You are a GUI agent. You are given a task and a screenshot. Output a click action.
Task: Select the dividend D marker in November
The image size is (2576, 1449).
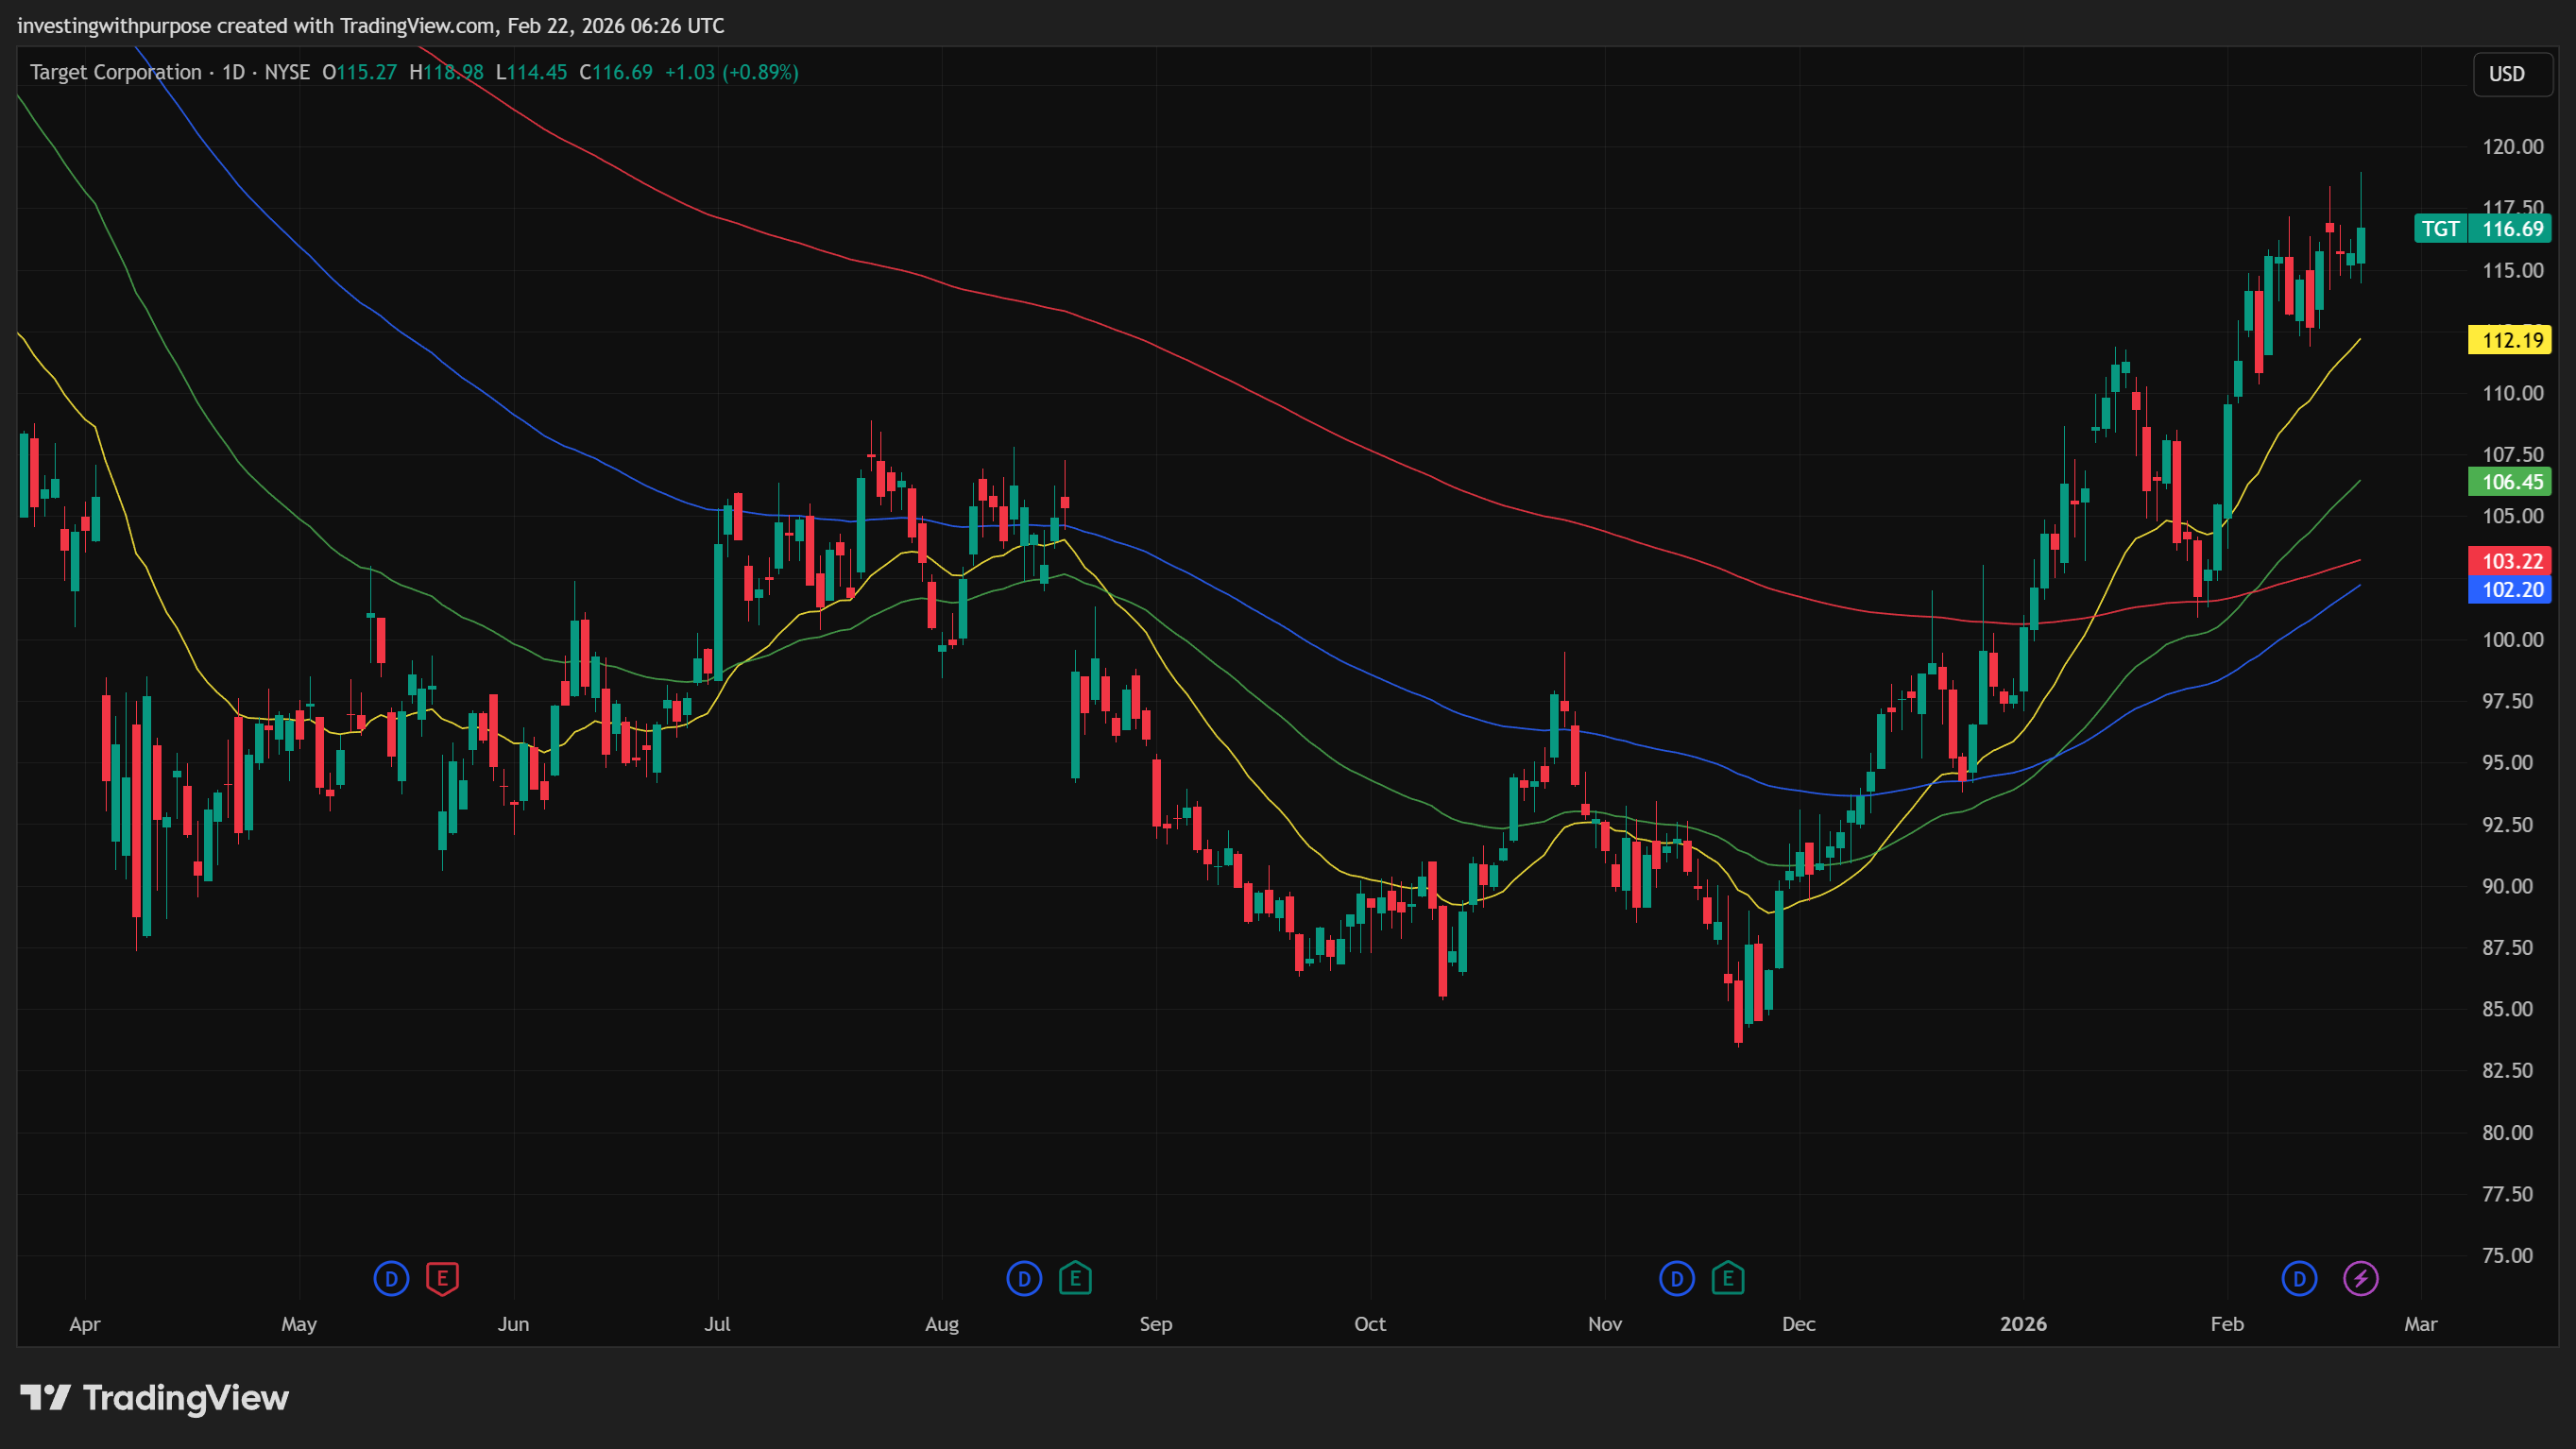pyautogui.click(x=1677, y=1278)
